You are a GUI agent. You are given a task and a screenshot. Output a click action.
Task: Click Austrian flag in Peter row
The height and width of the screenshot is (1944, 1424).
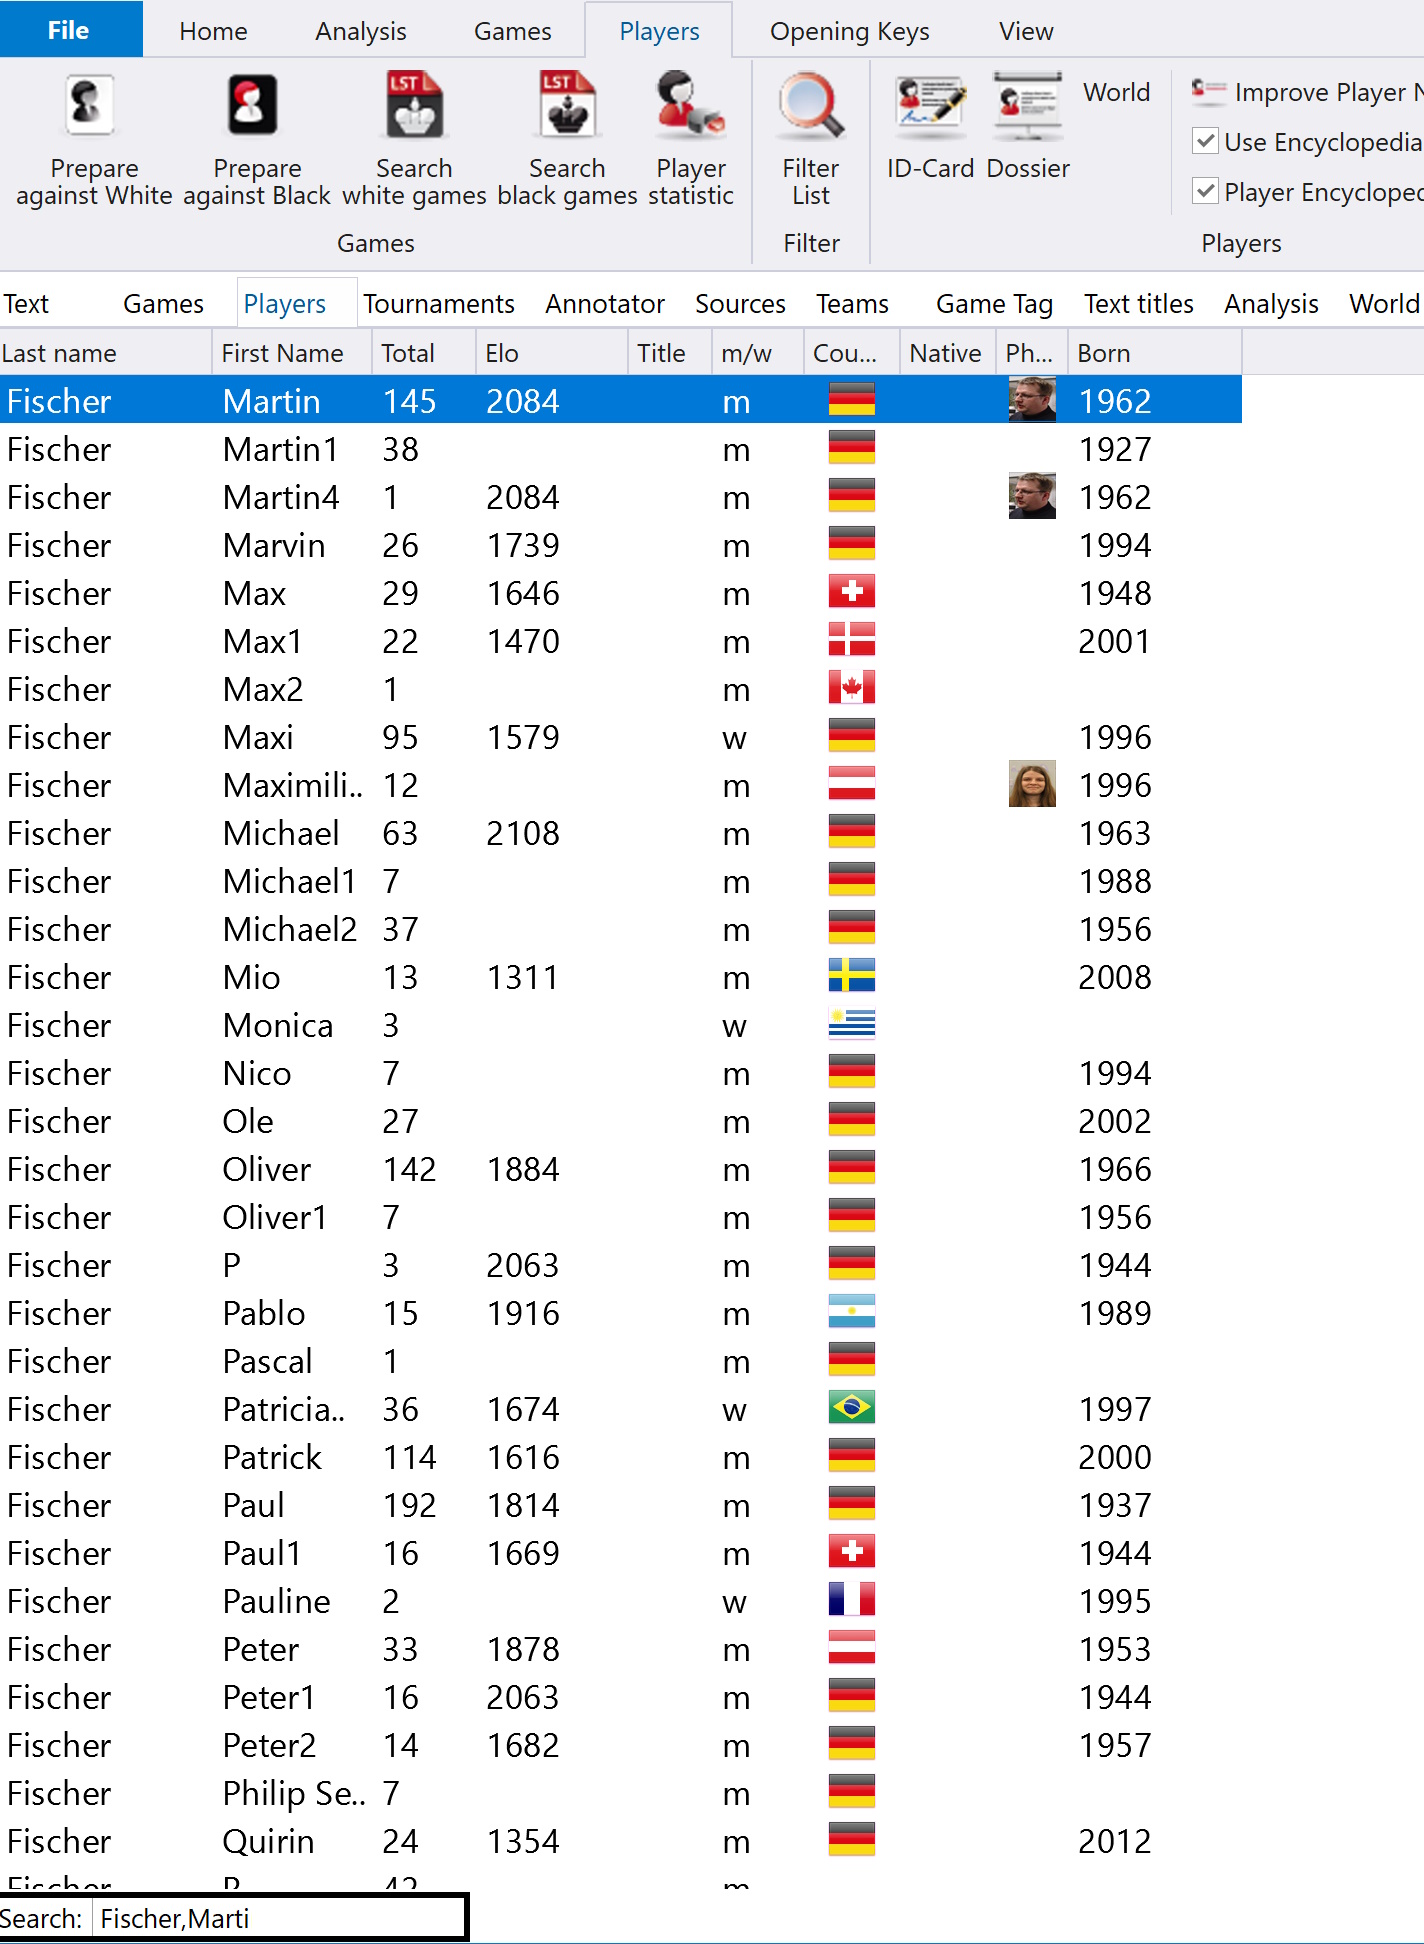pyautogui.click(x=852, y=1647)
